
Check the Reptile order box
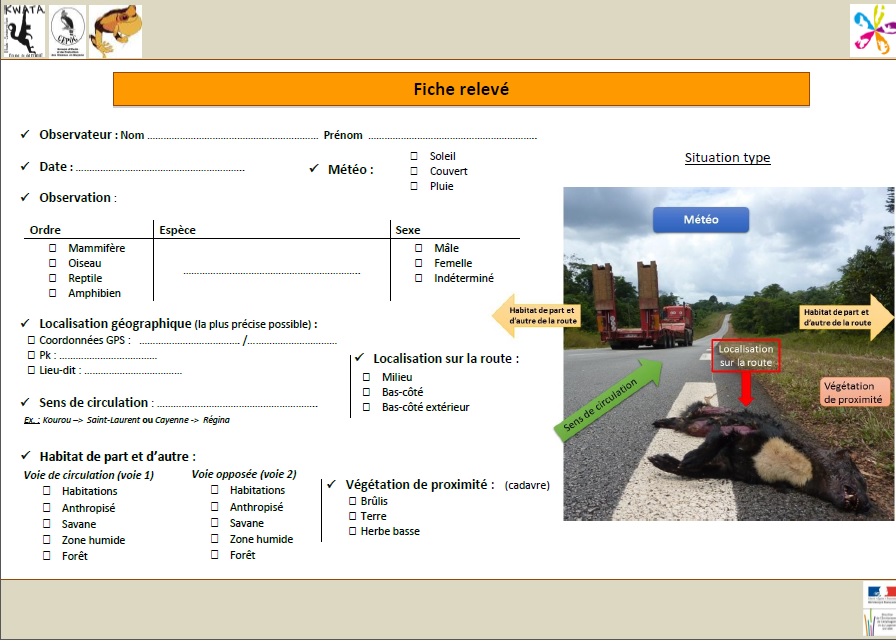point(53,278)
